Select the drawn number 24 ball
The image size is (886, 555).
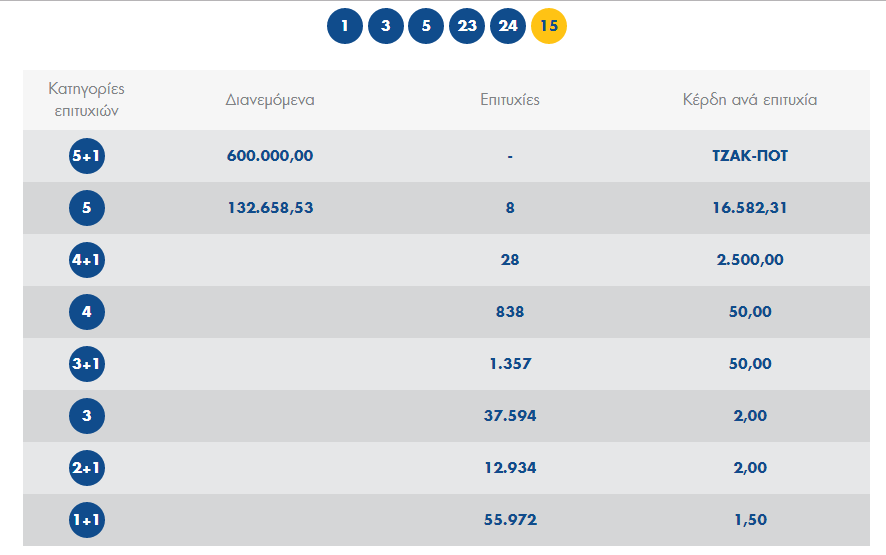pos(508,26)
